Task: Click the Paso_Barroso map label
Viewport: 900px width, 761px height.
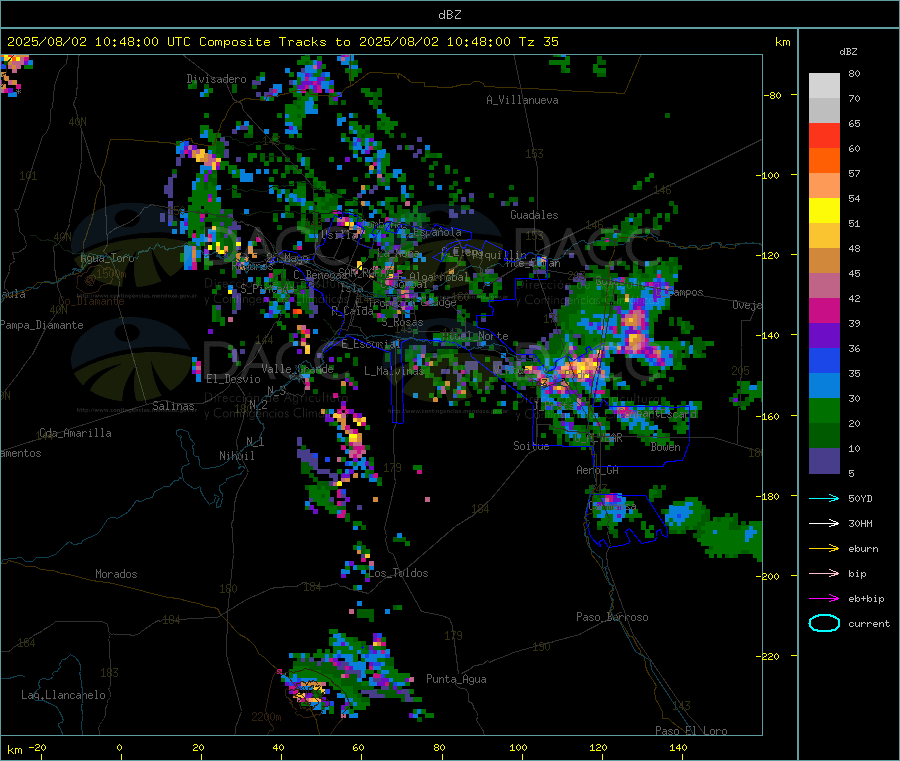Action: (x=612, y=617)
